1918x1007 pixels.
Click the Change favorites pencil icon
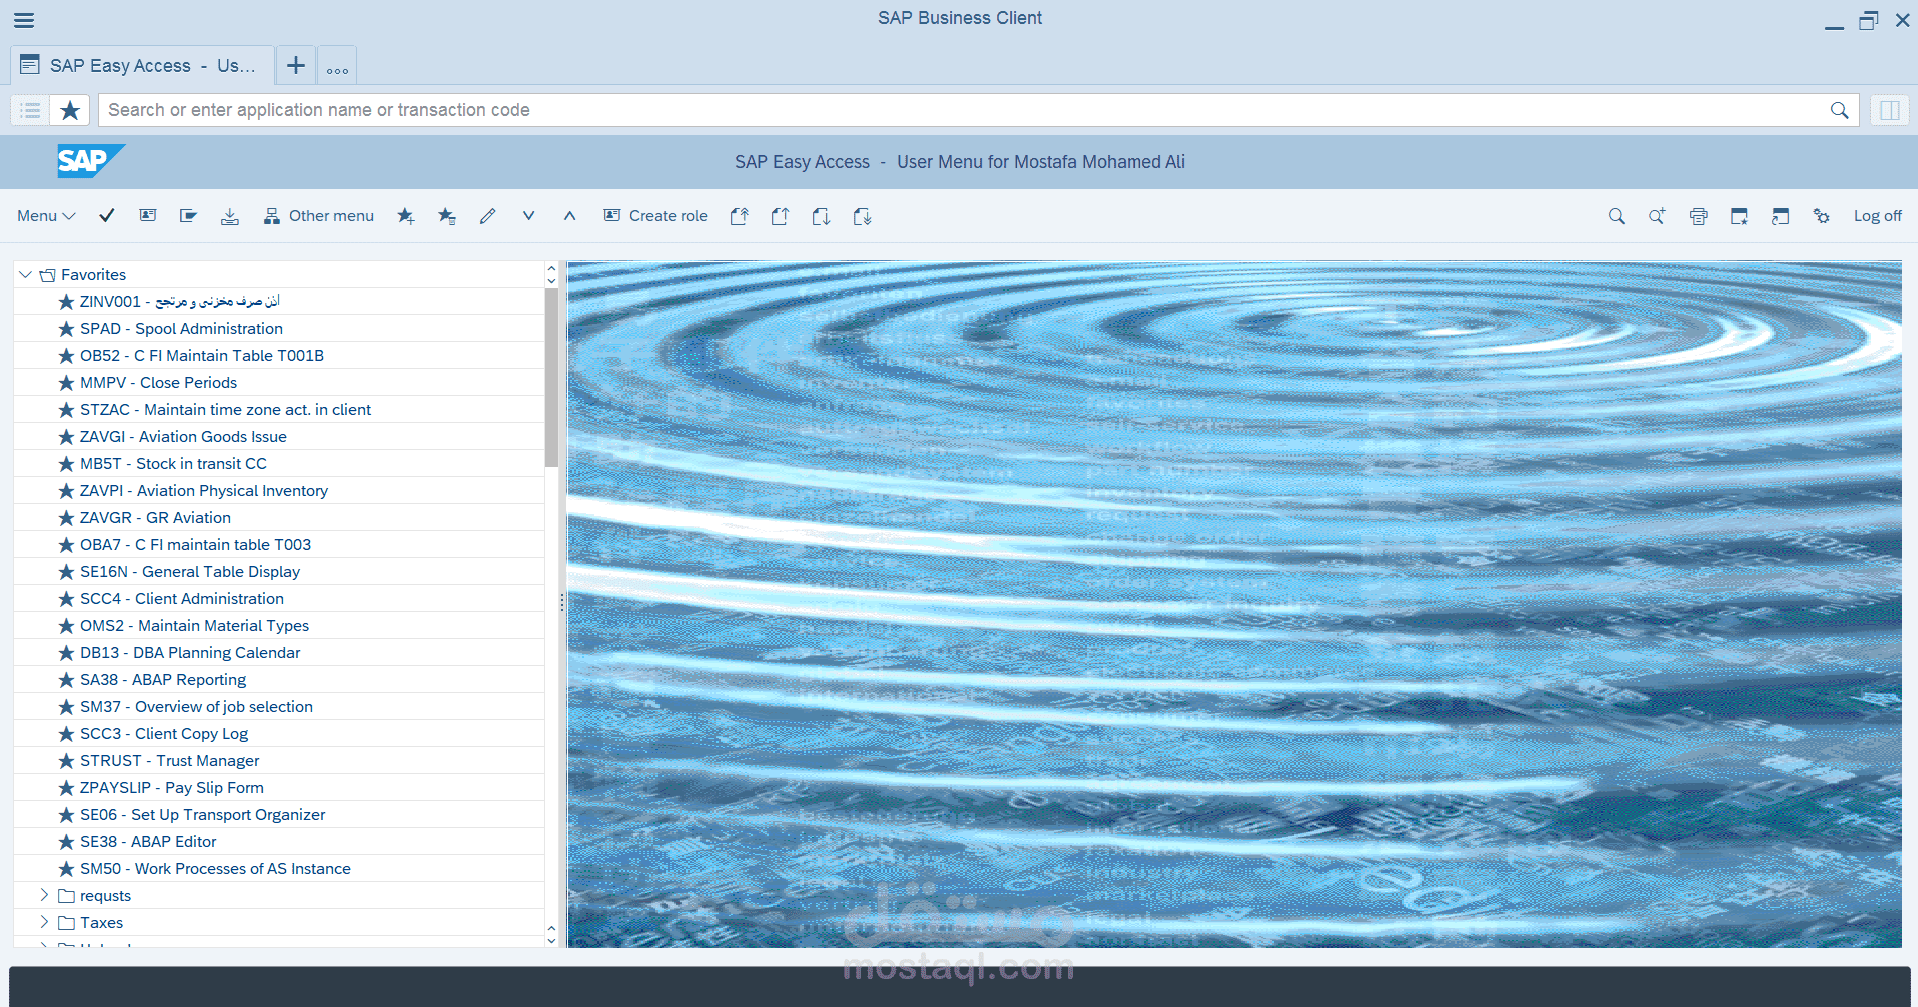point(488,216)
